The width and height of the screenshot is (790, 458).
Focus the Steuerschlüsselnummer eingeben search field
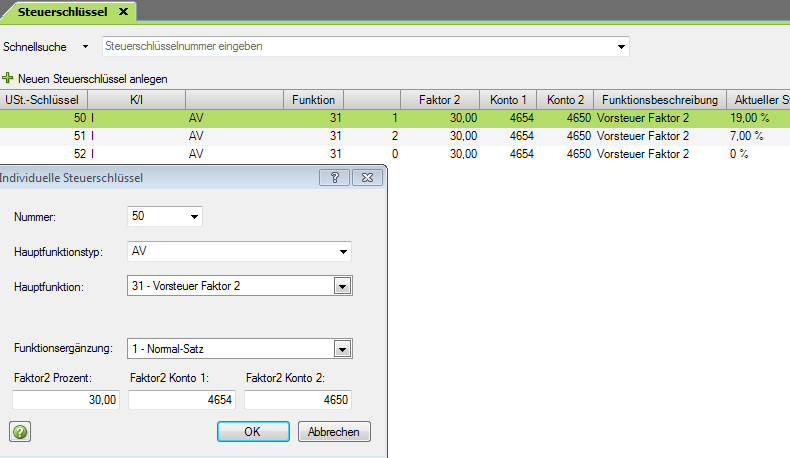click(366, 46)
